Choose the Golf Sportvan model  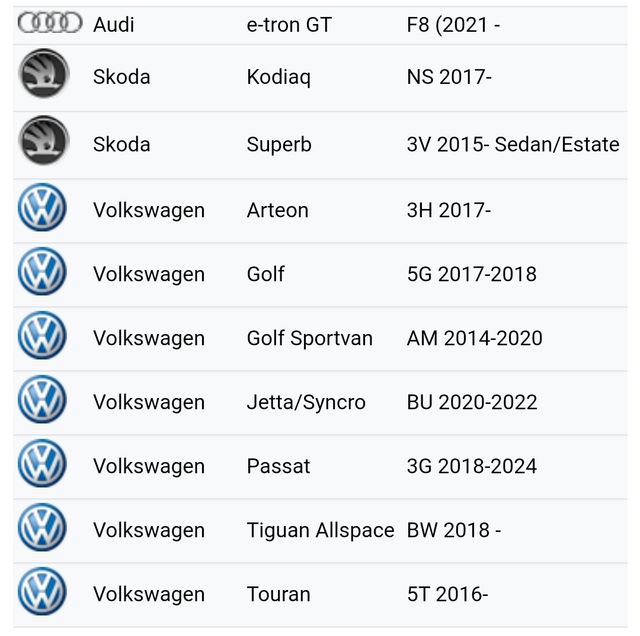309,338
